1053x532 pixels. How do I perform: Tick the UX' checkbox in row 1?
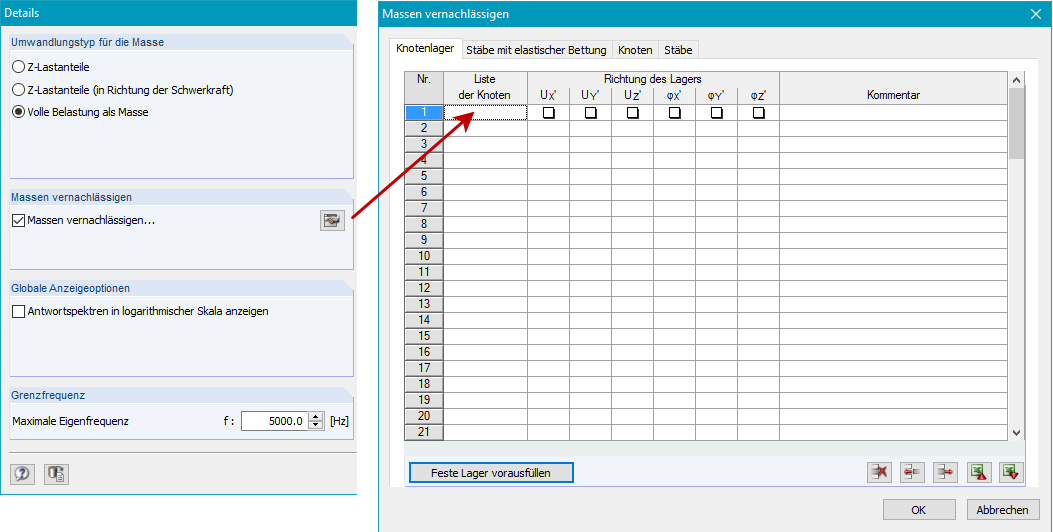[549, 113]
